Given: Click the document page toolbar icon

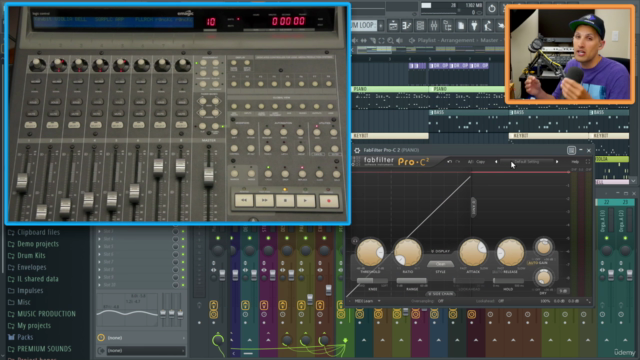Looking at the screenshot, I should [x=461, y=26].
